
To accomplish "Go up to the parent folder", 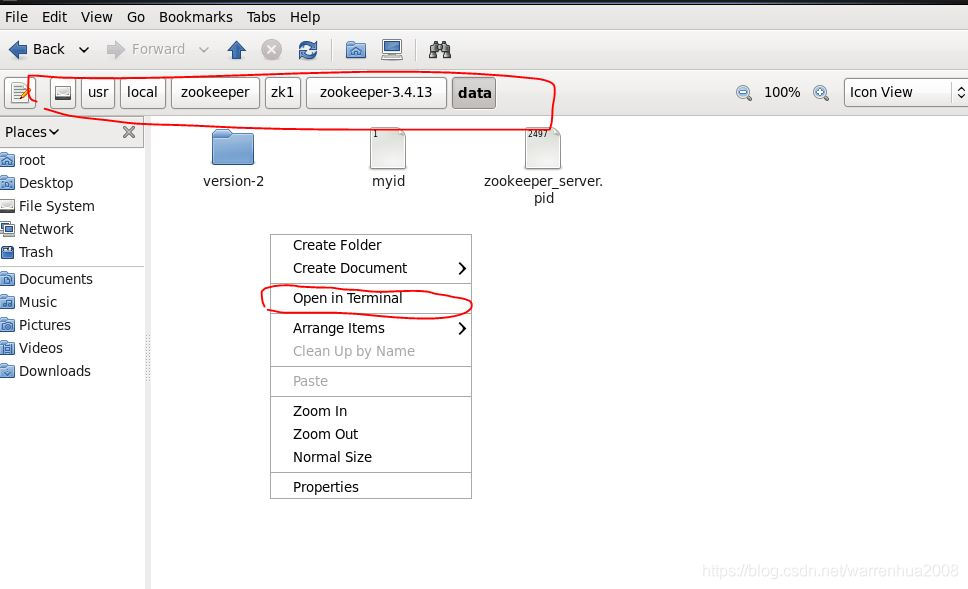I will point(236,49).
